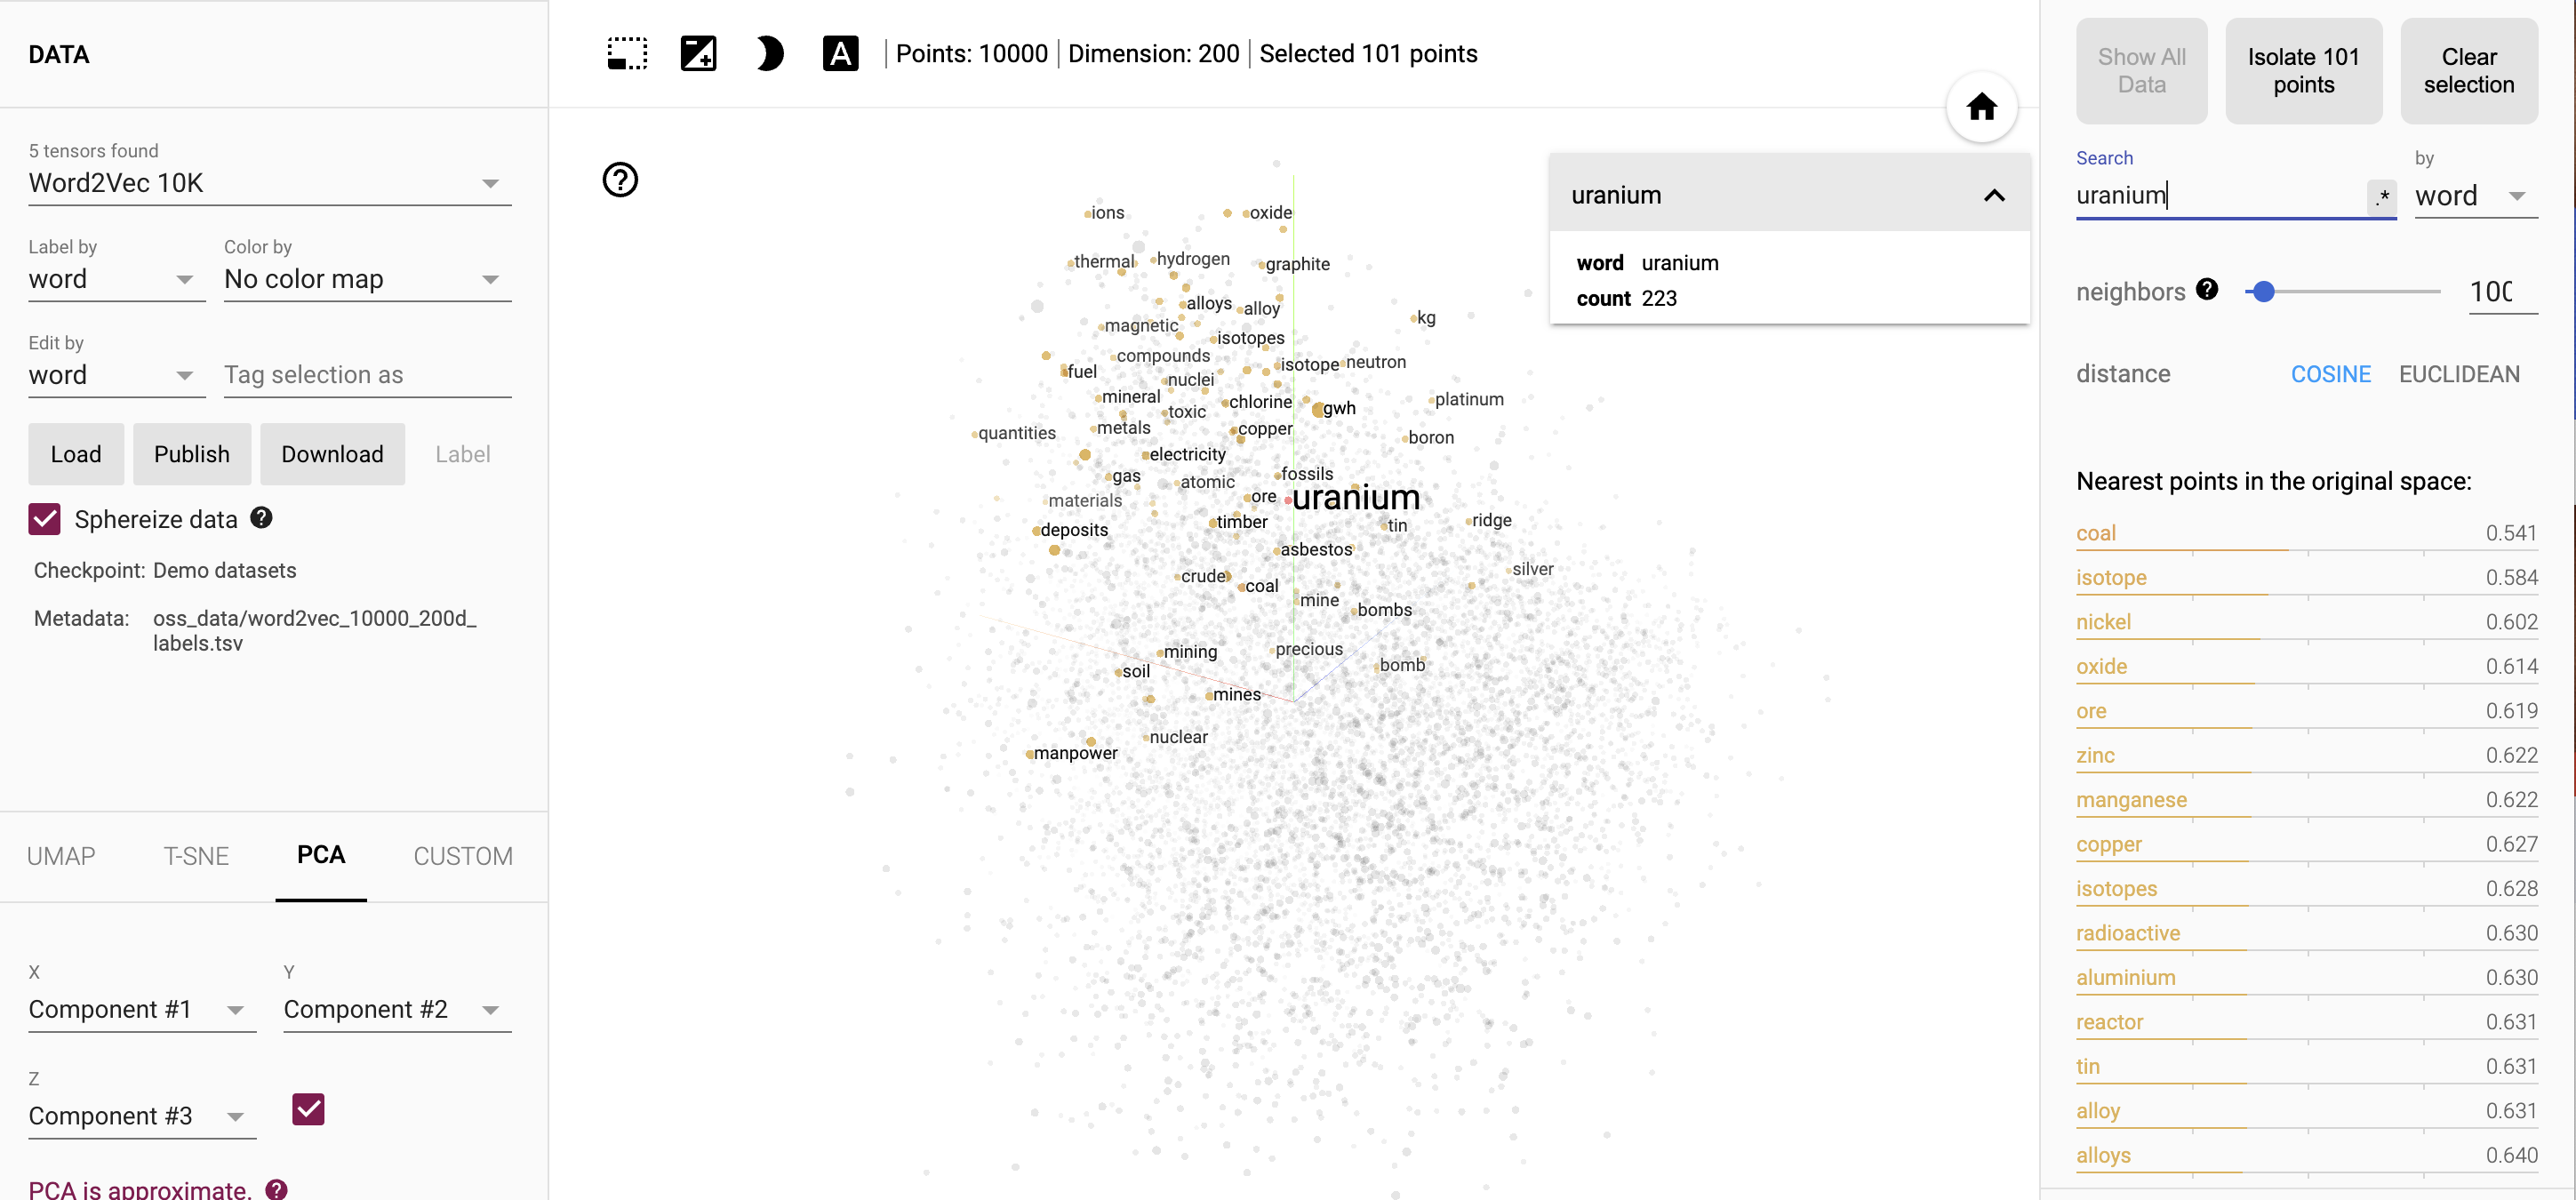
Task: Switch to the UMAP projection tab
Action: tap(60, 855)
